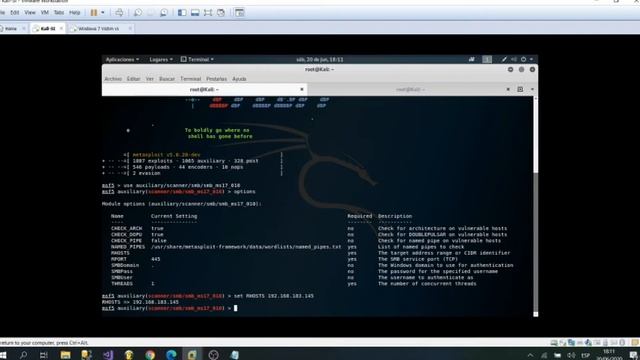Open the VMware Tabs menu
The image size is (640, 360).
(x=59, y=13)
